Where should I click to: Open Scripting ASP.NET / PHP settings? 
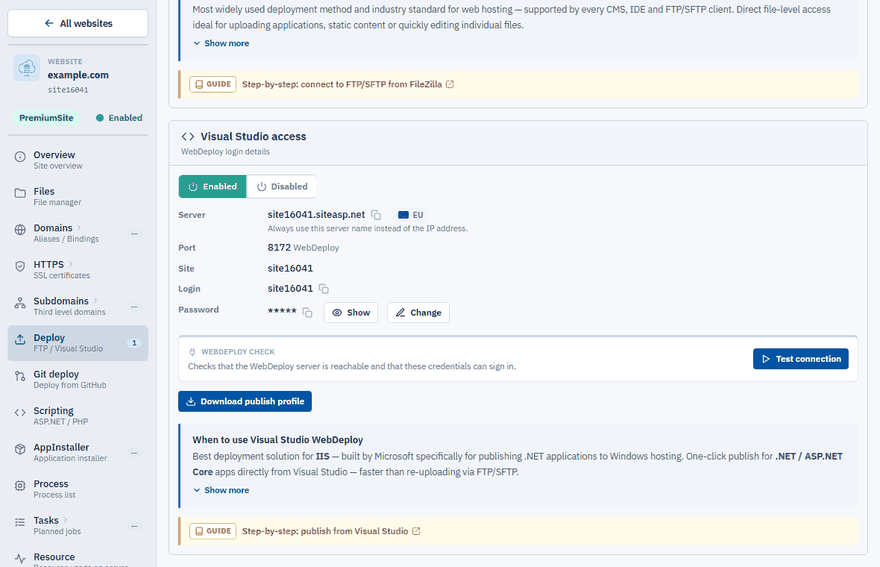coord(77,416)
